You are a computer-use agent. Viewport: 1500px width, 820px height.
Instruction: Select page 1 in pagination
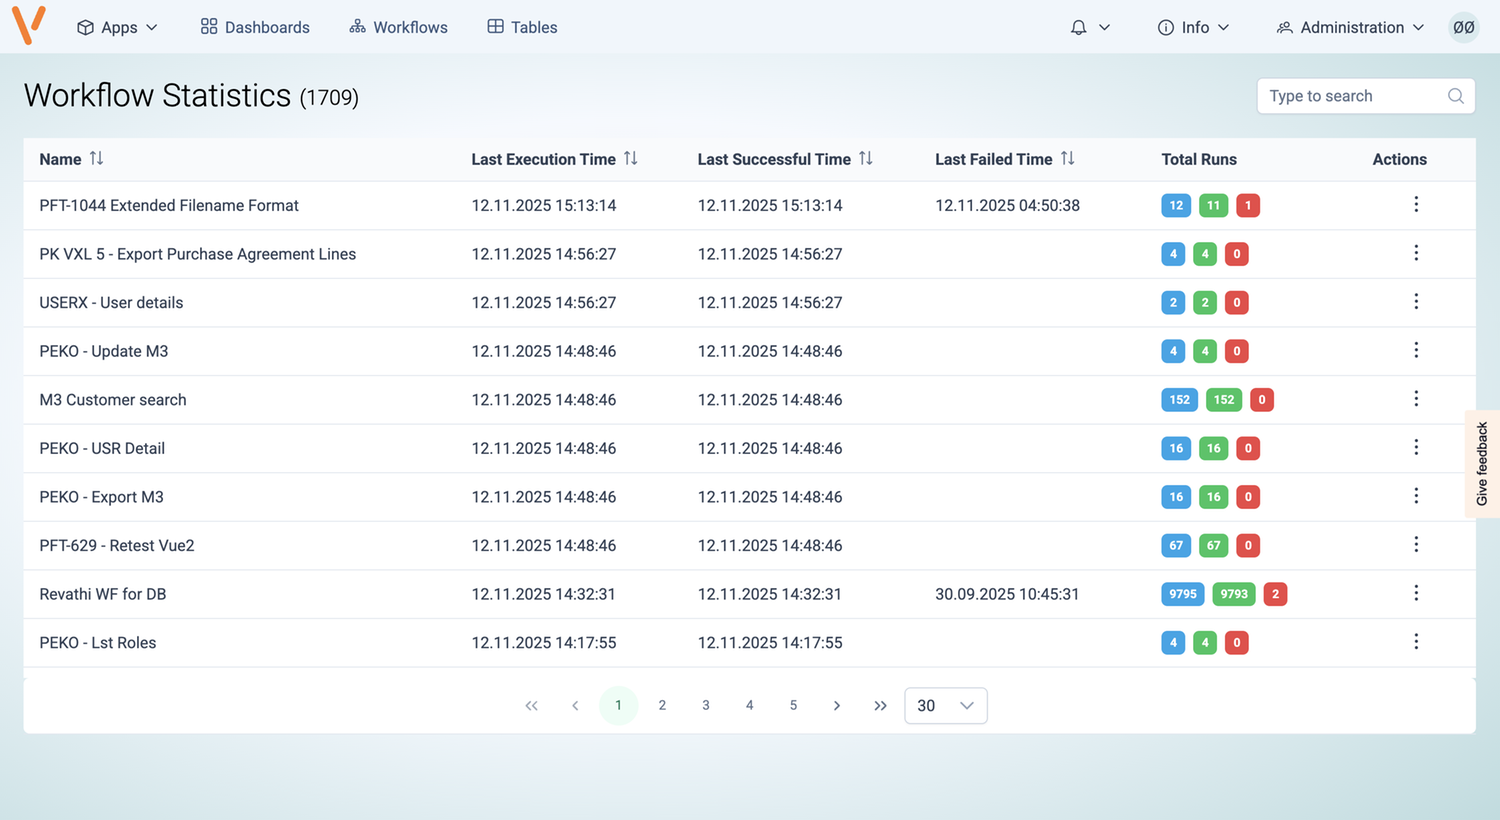point(619,706)
